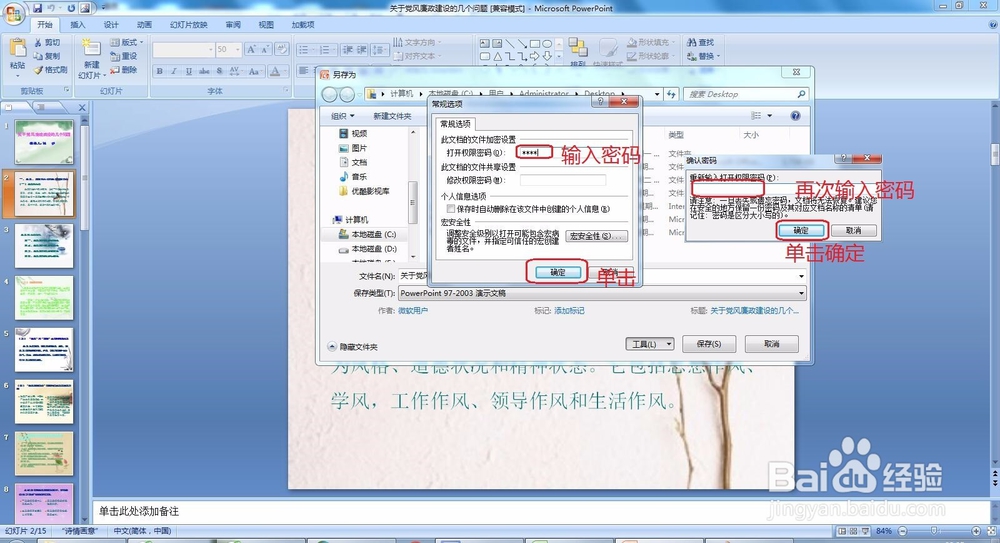Image resolution: width=1000 pixels, height=543 pixels.
Task: Click refresh icon in Save As address bar
Action: coord(671,94)
